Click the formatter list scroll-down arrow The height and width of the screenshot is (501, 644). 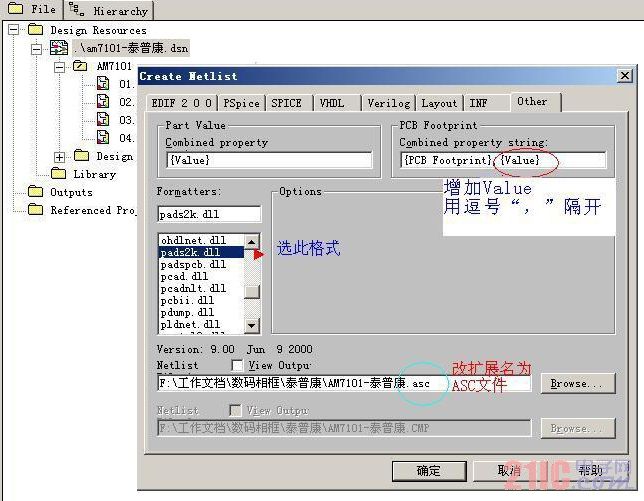point(252,326)
